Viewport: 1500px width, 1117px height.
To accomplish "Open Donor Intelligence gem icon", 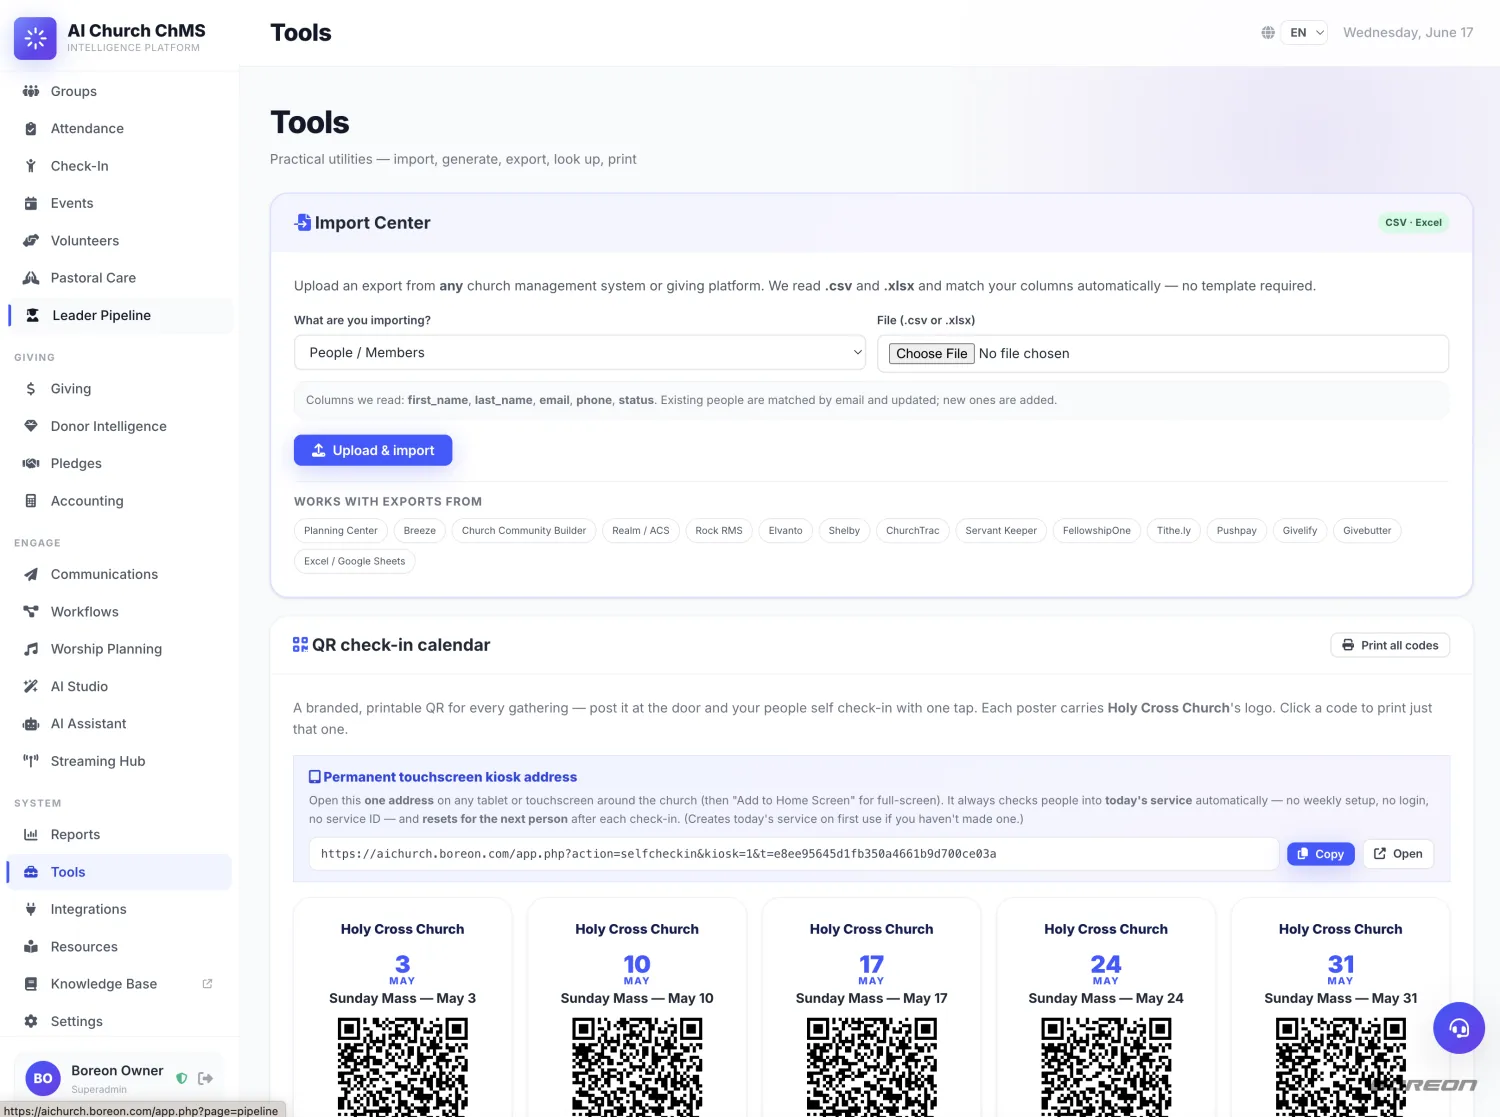I will coord(31,426).
